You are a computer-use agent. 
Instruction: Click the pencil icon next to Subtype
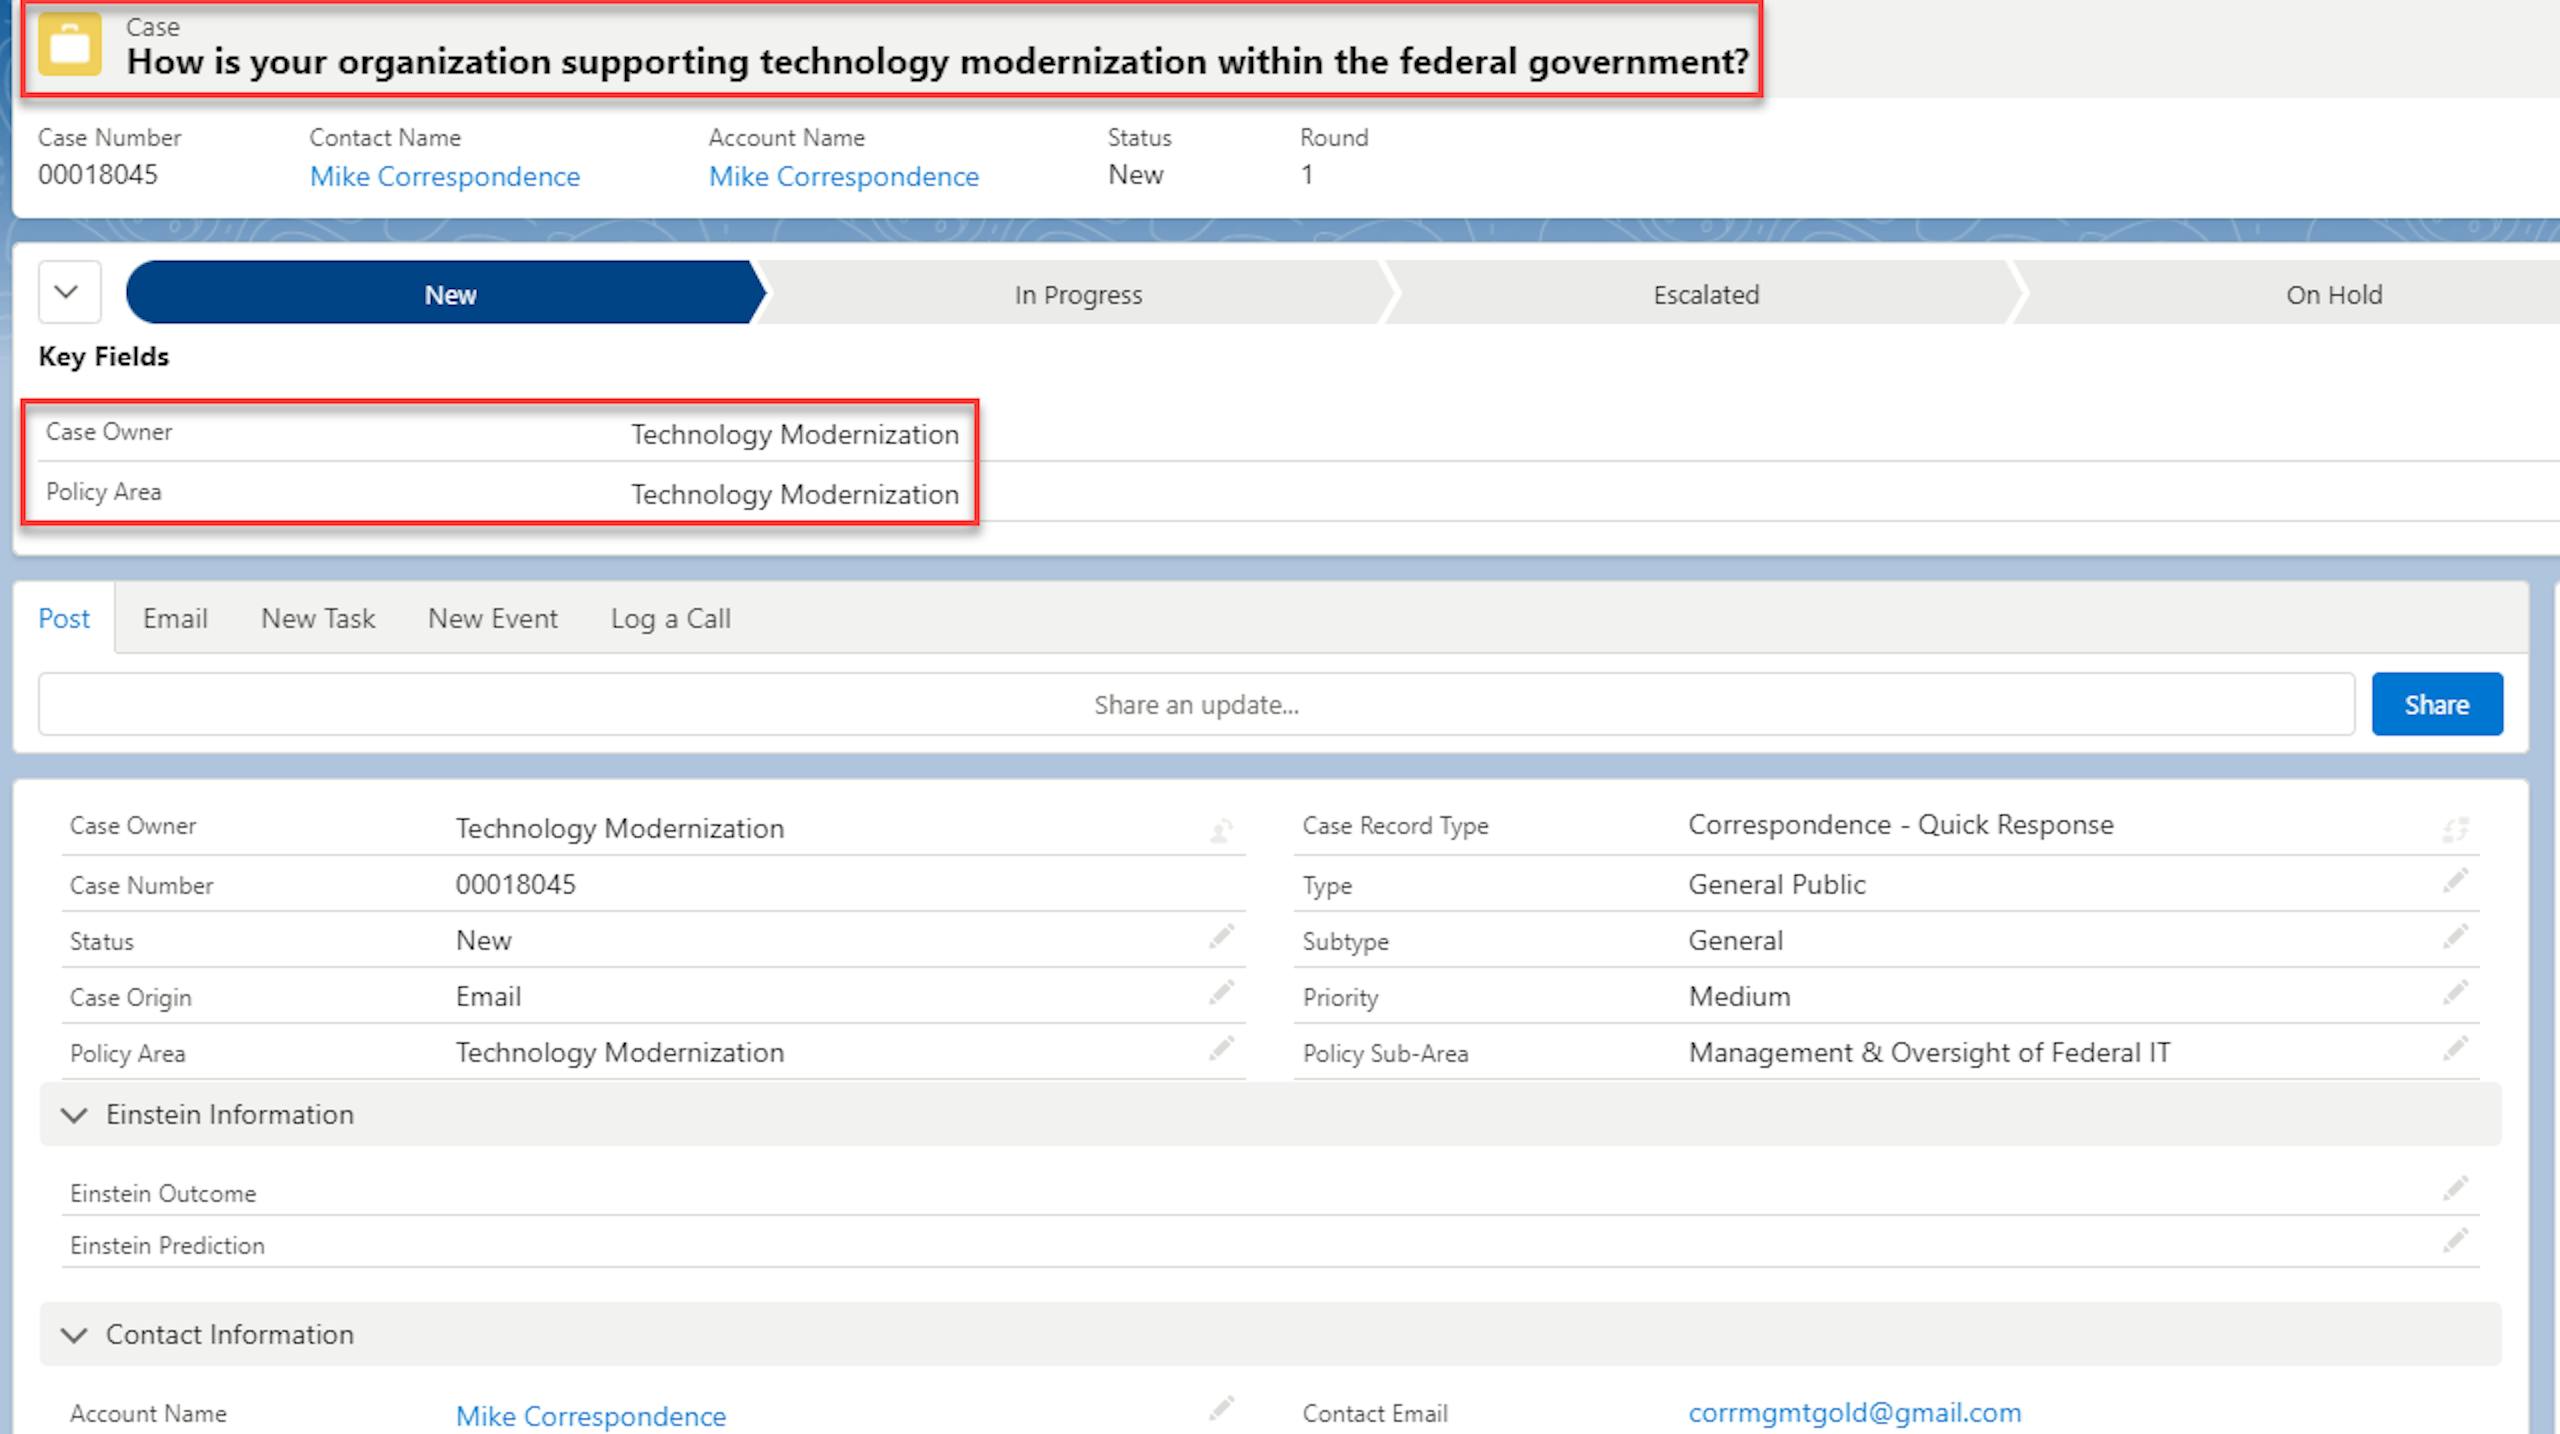2455,937
